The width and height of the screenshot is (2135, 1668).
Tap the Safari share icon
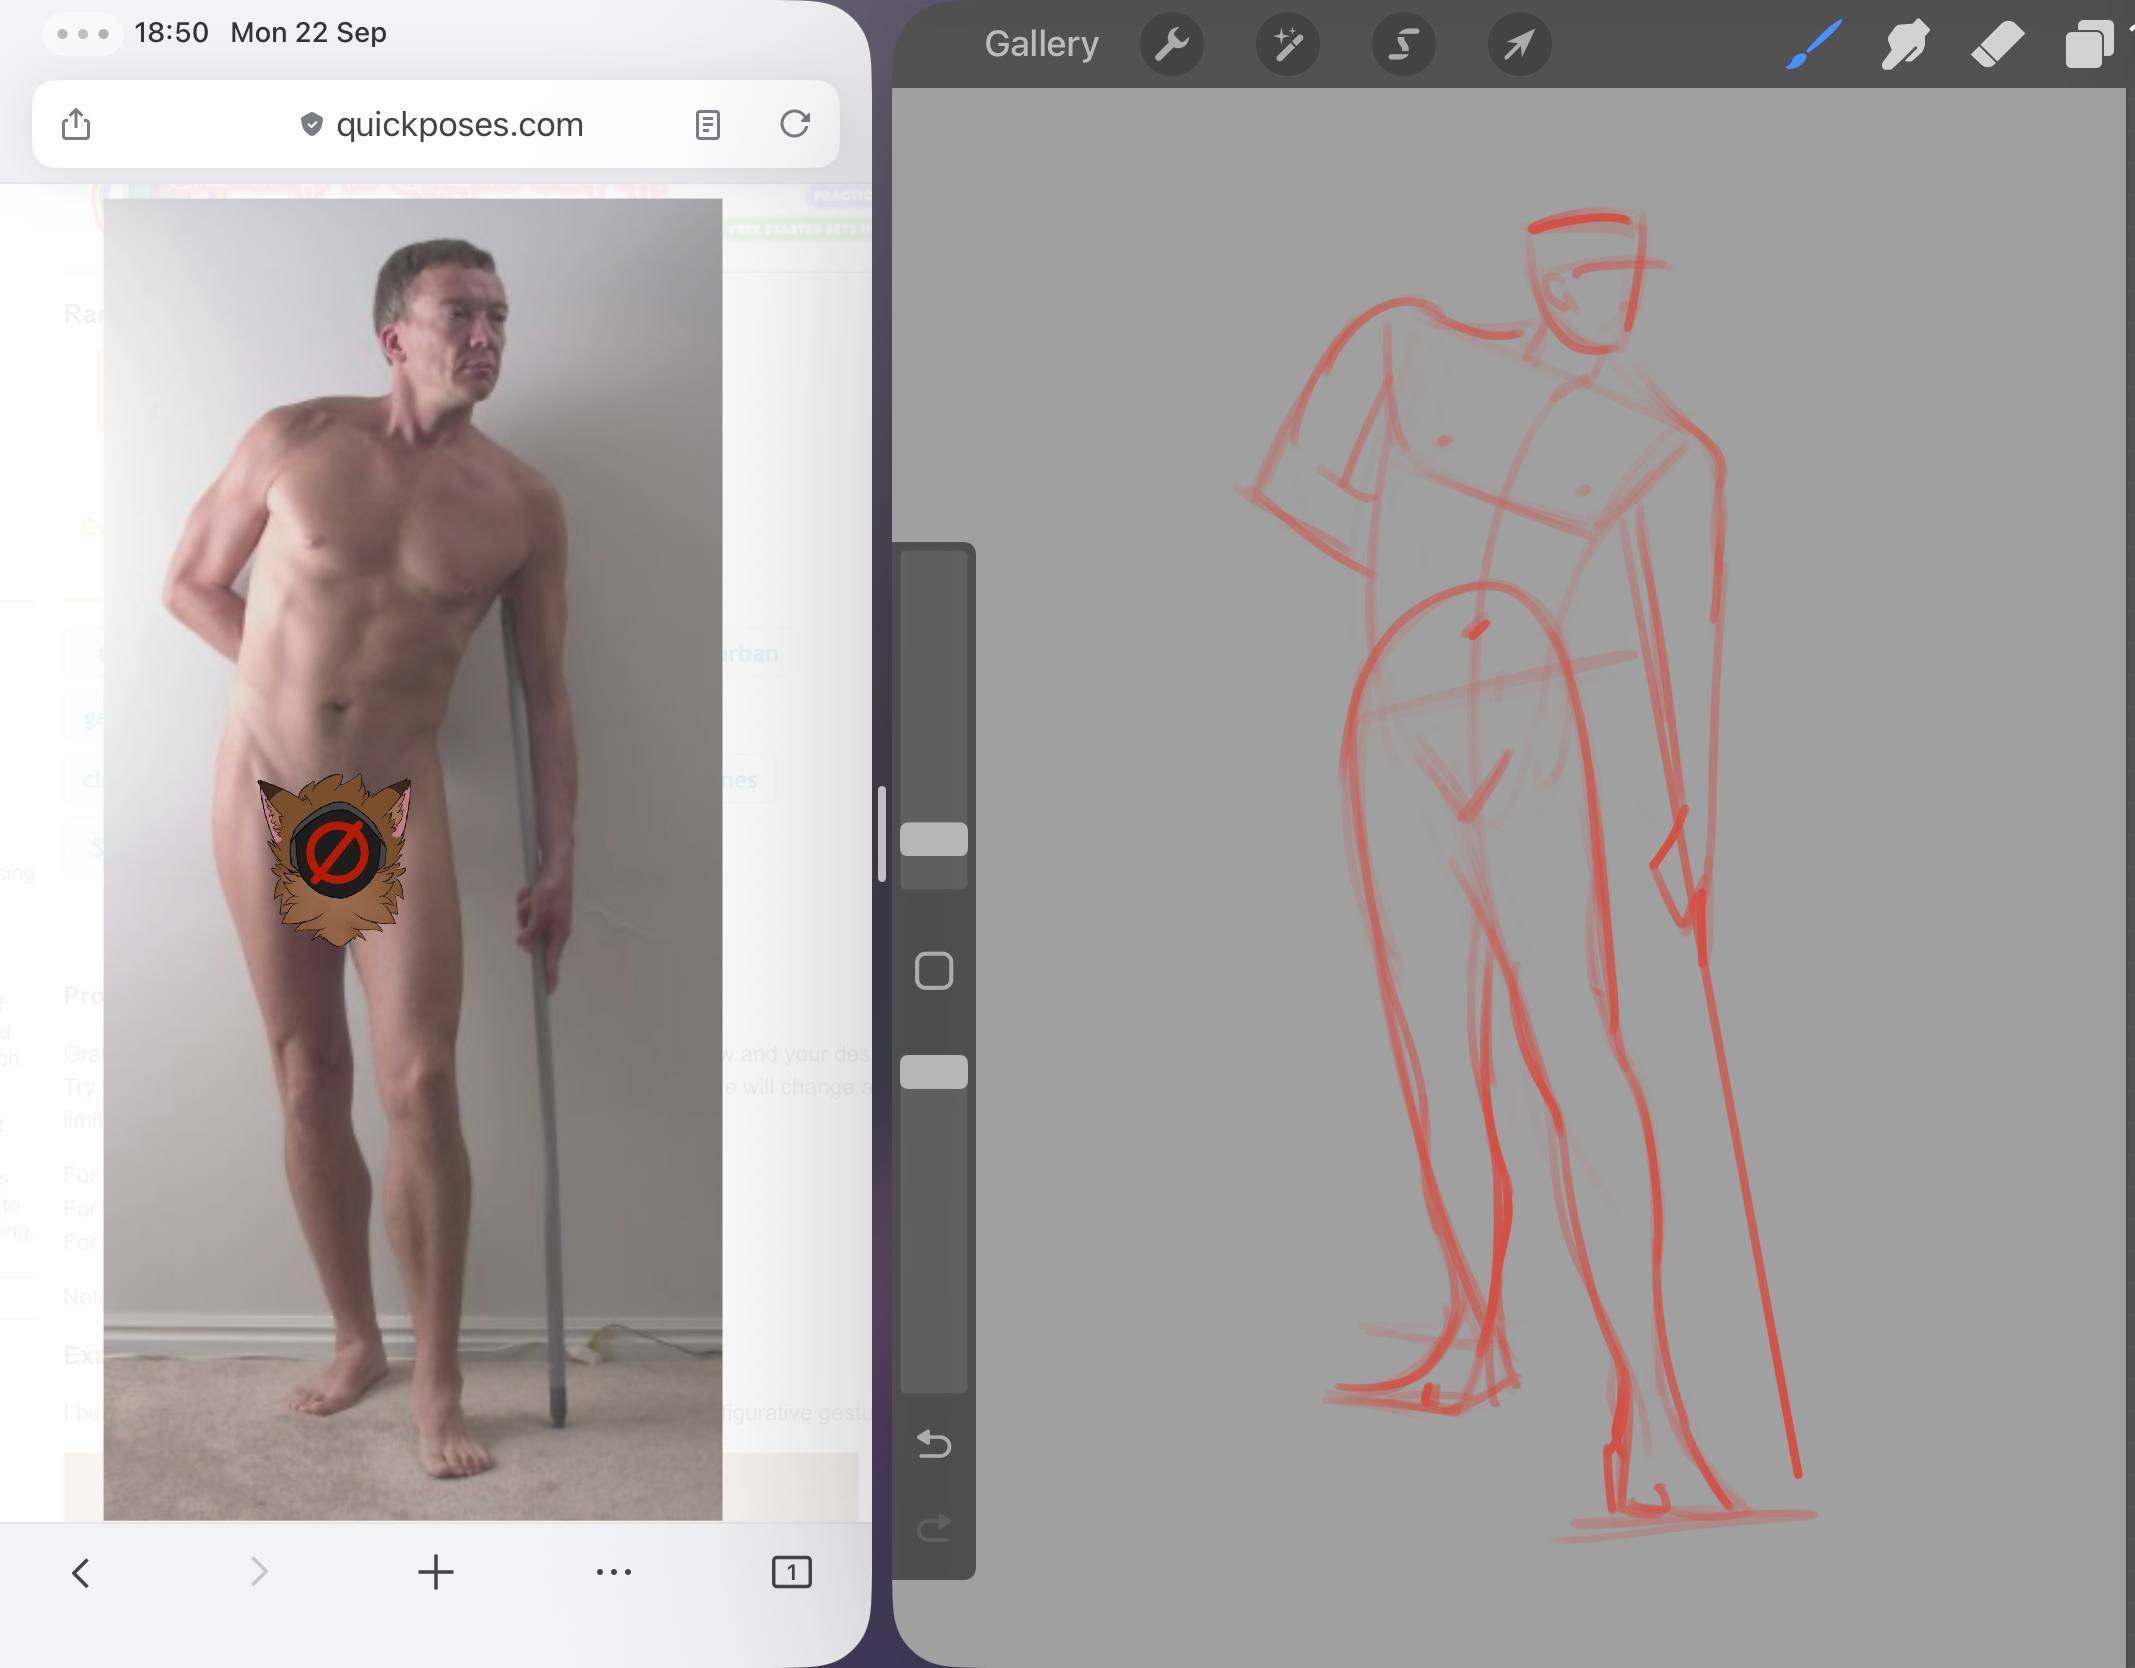[76, 125]
